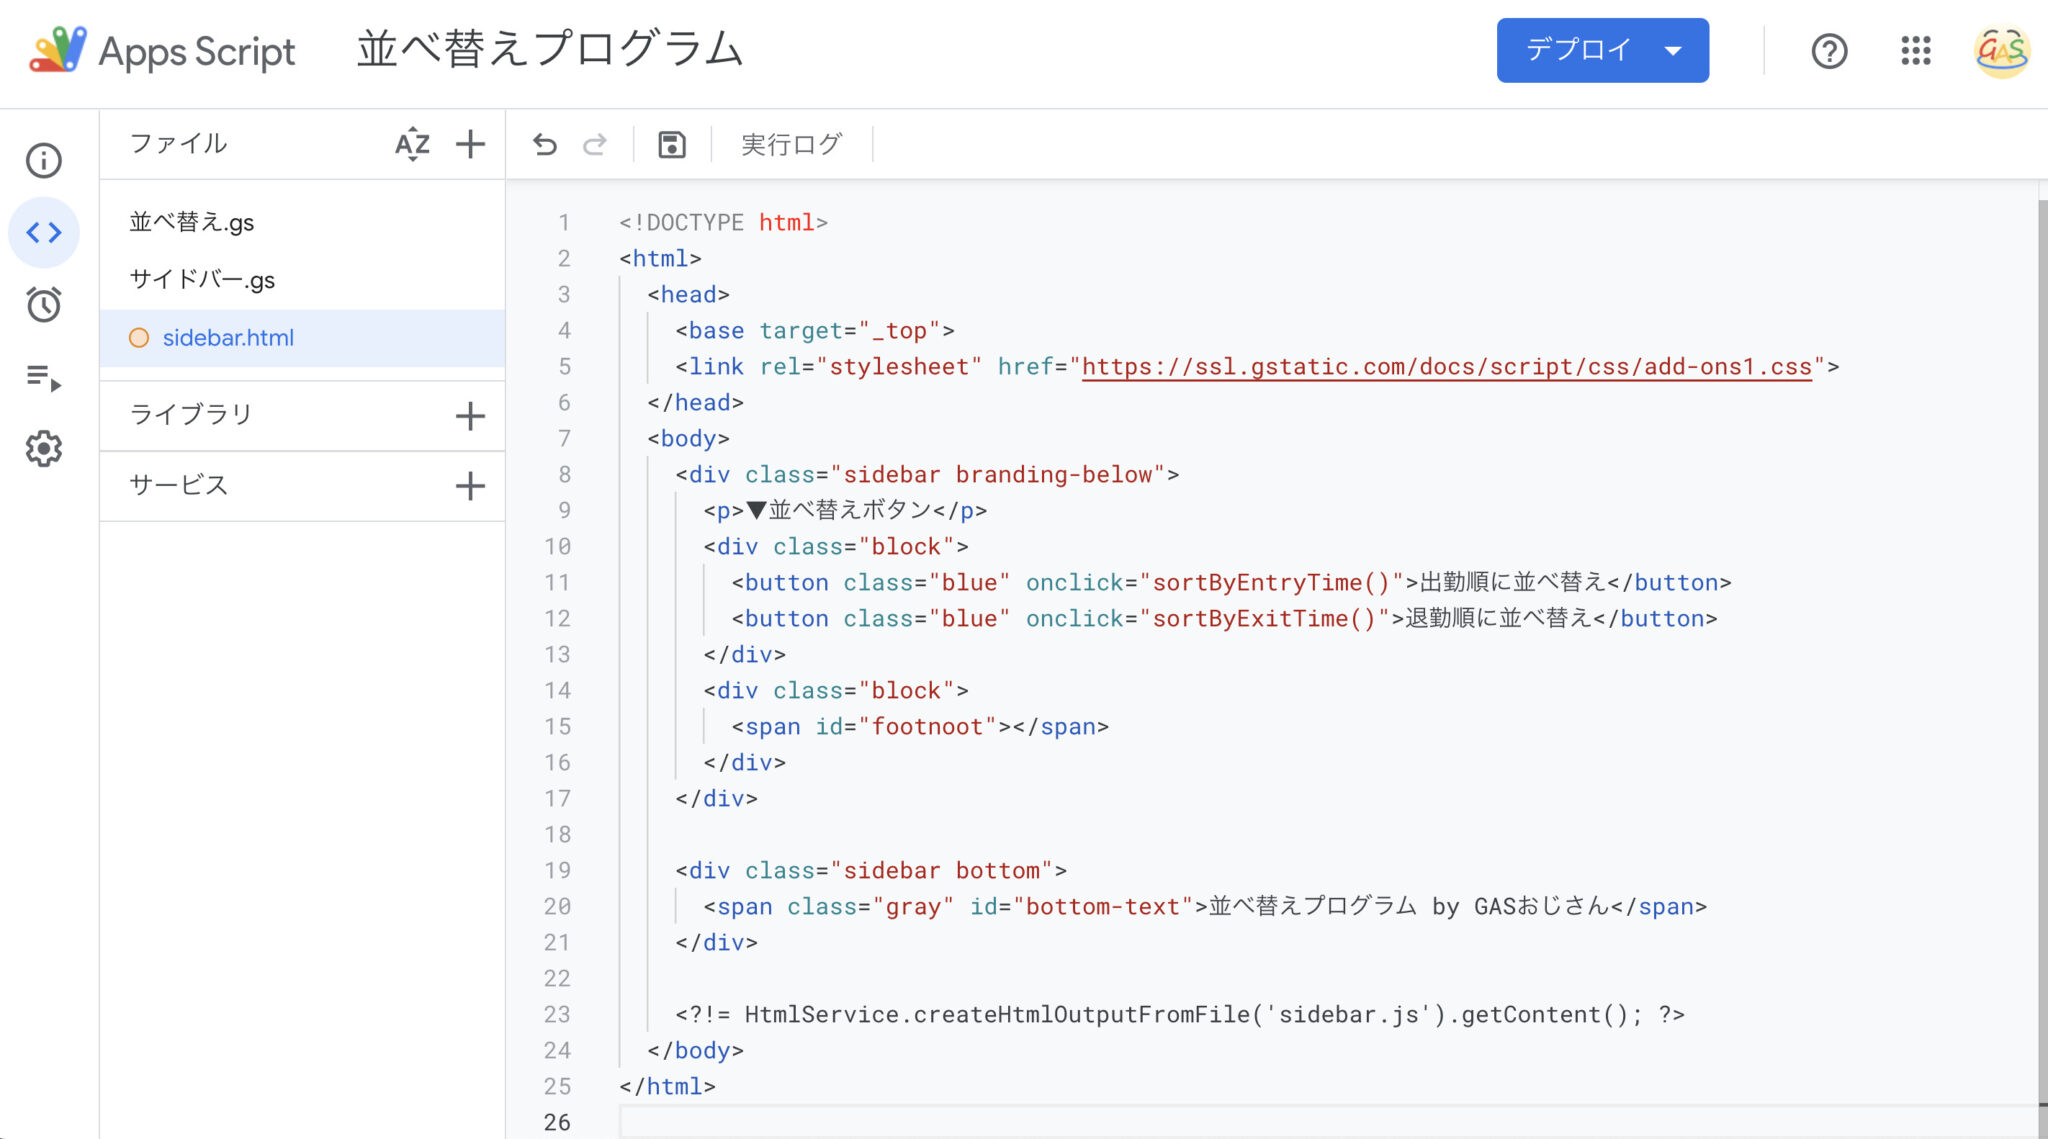This screenshot has height=1139, width=2048.
Task: Click the Undo icon in the toolbar
Action: point(543,144)
